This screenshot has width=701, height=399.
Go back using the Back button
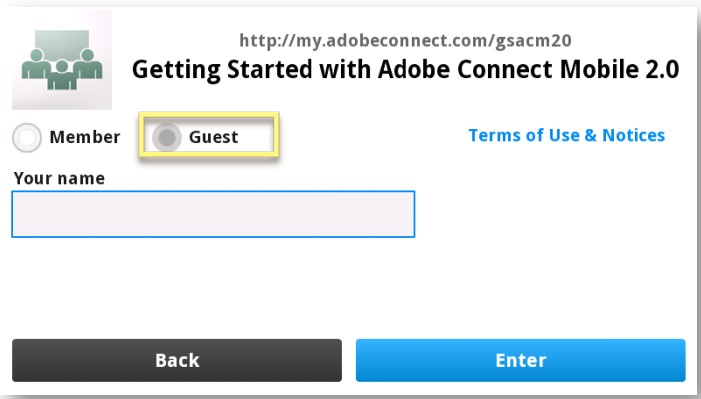tap(177, 360)
